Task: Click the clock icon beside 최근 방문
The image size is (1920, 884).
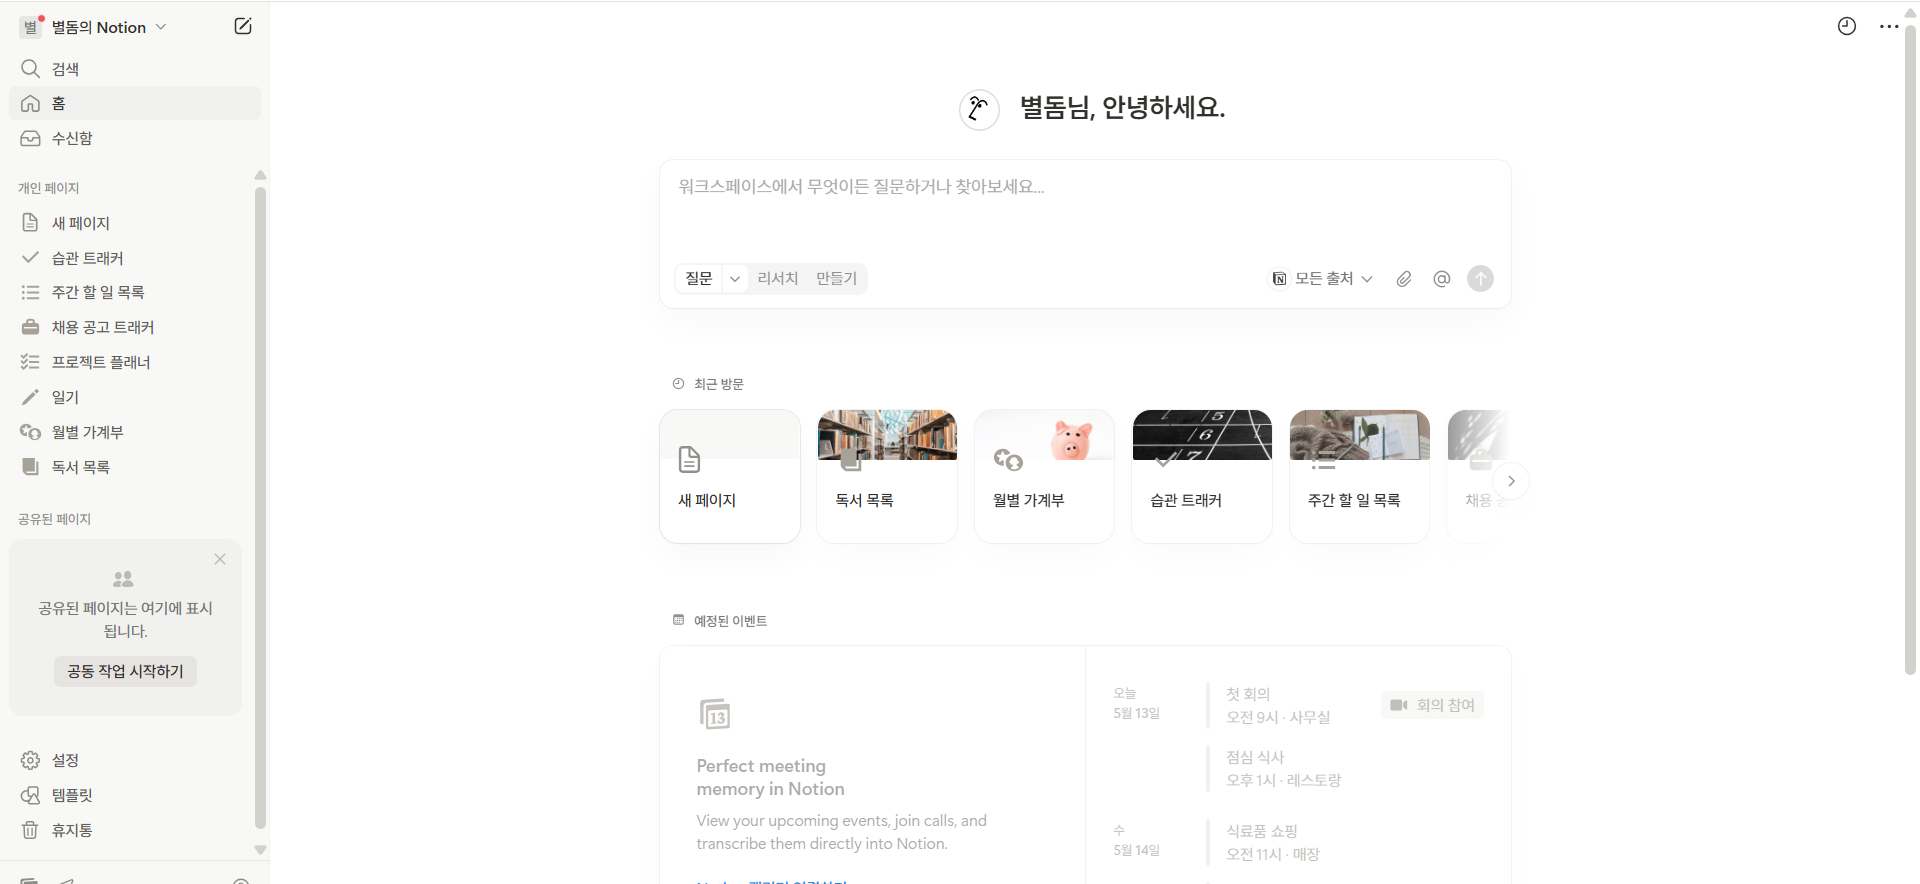Action: click(x=678, y=384)
